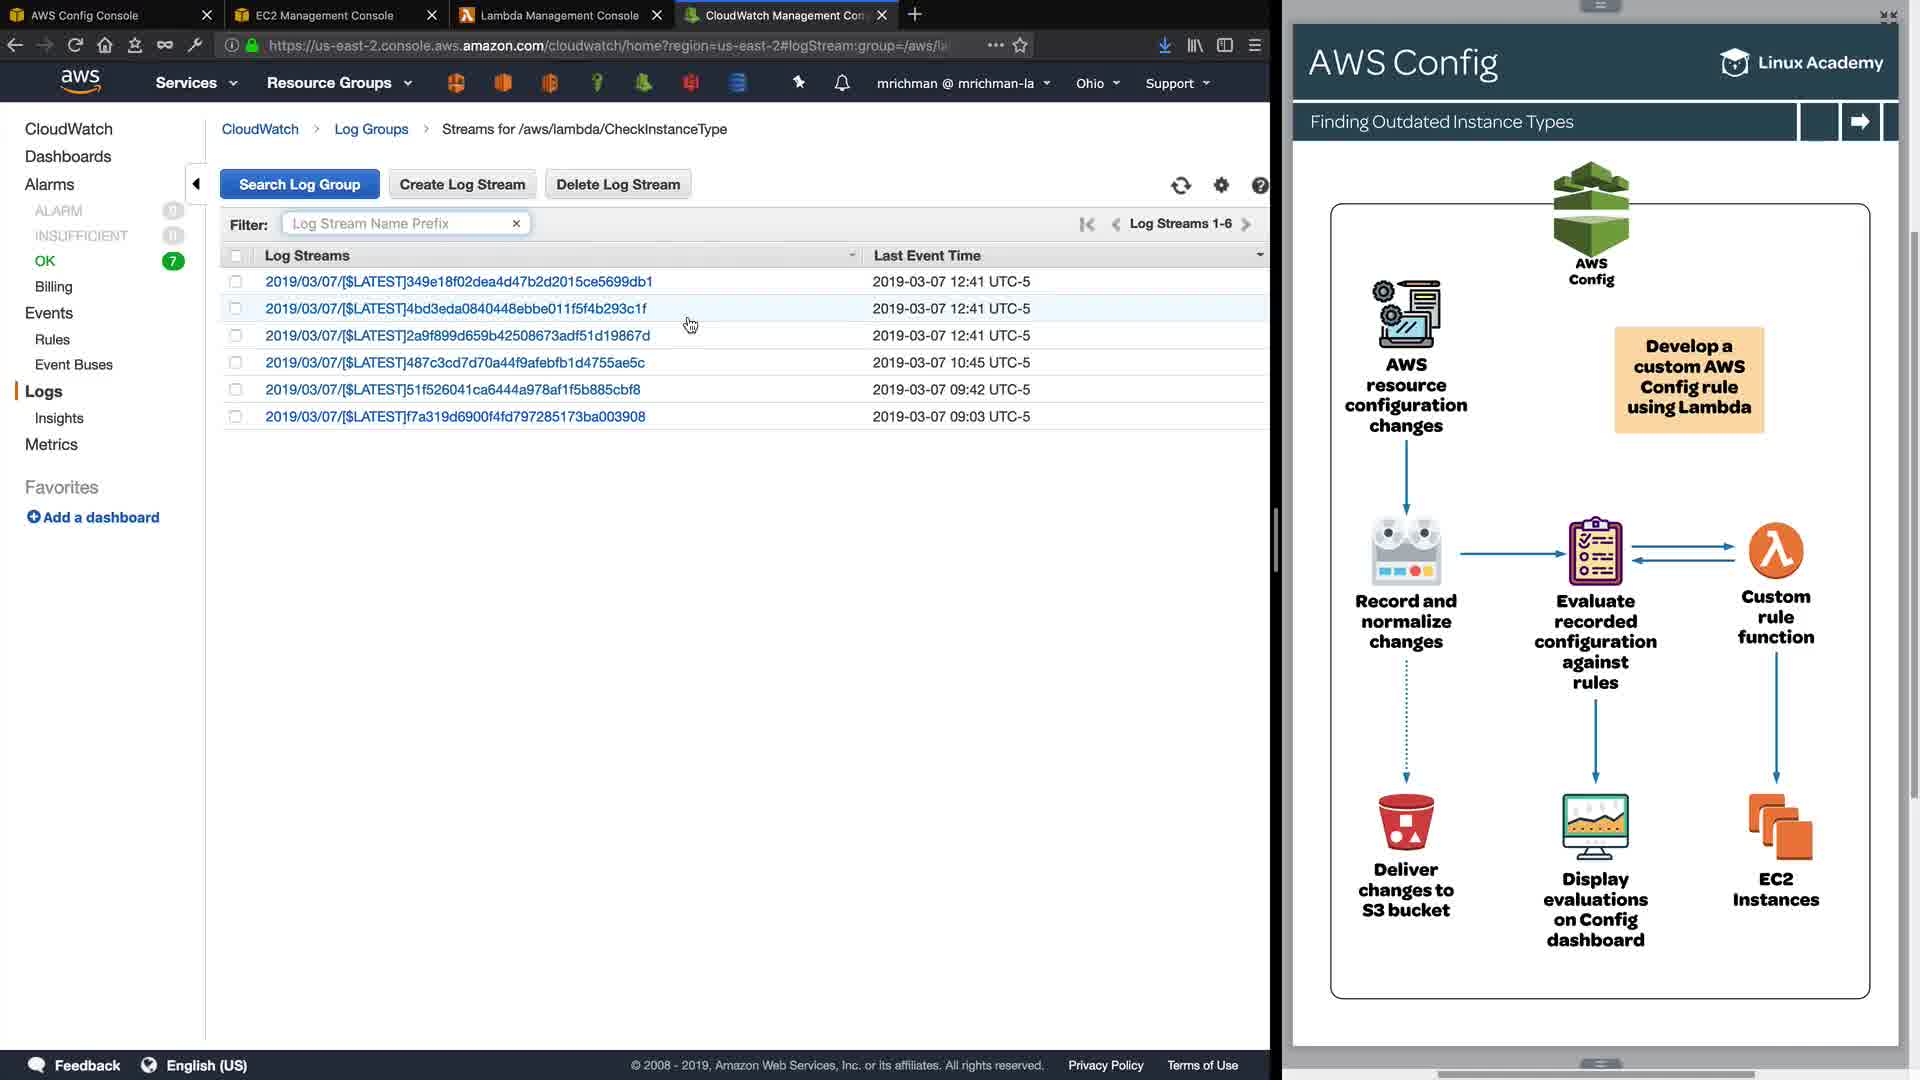Open the Ohio region dropdown
Screen dimensions: 1920x1080
tap(1097, 83)
